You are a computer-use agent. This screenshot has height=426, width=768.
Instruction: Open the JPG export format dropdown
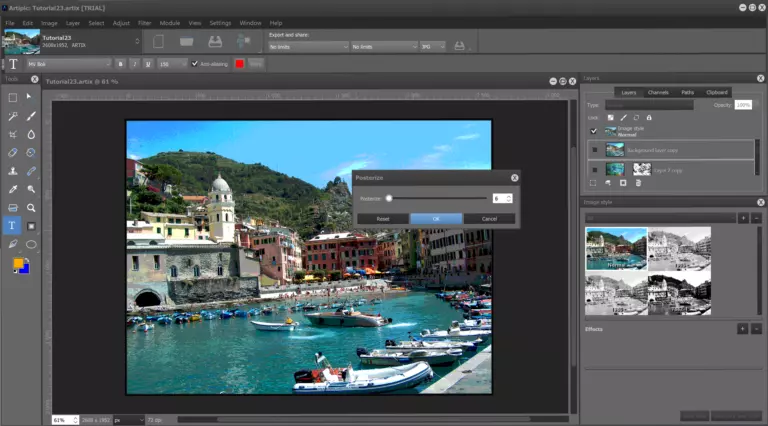[434, 46]
